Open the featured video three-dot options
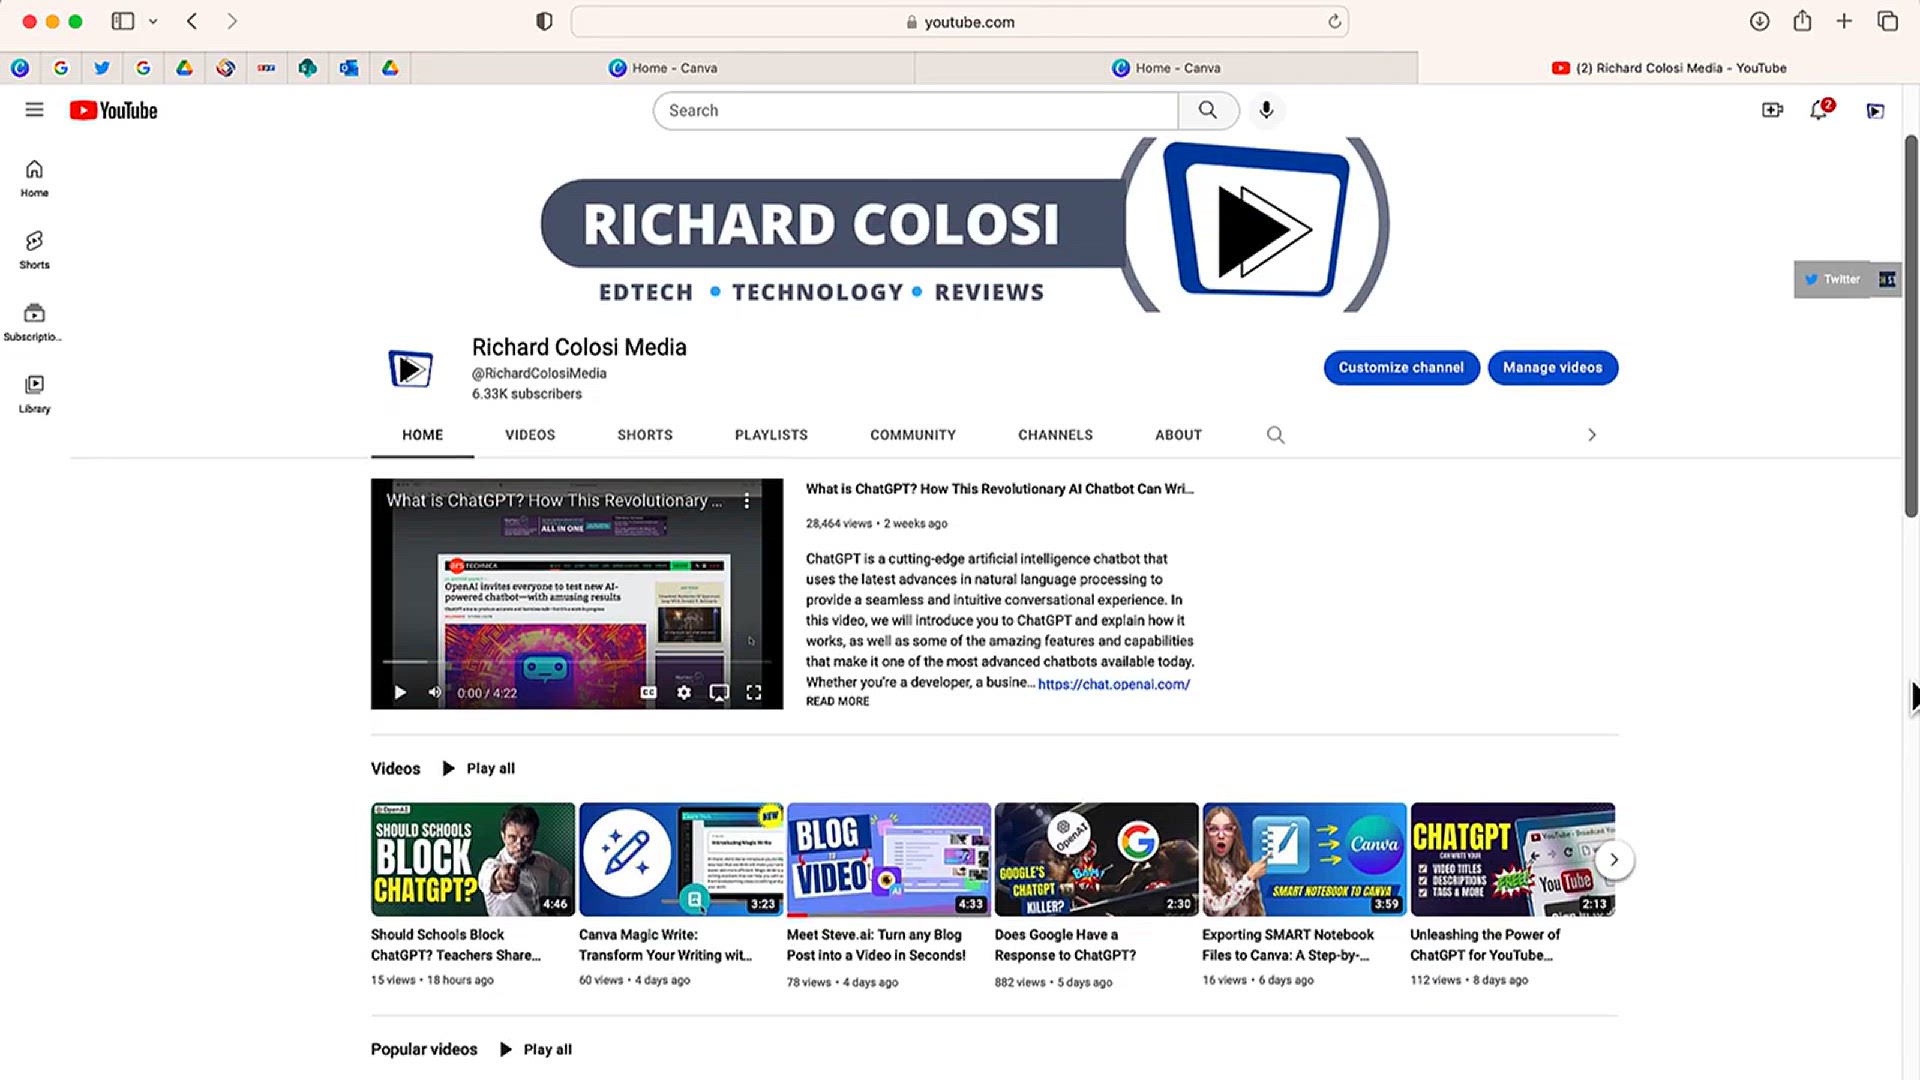 pos(746,501)
